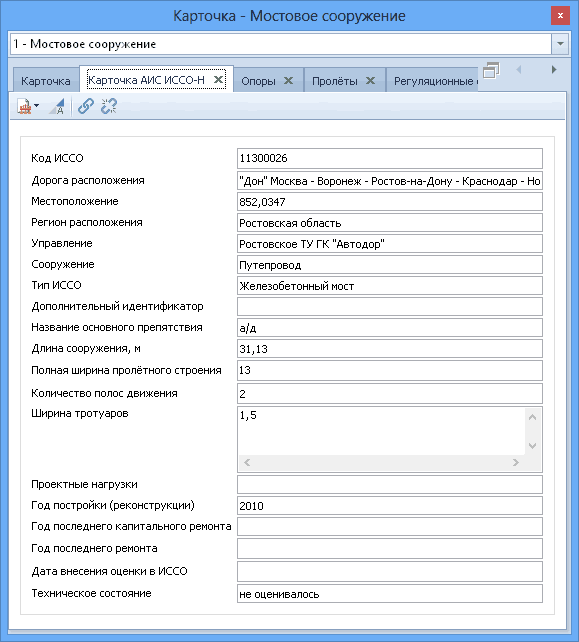Click the tab window list icon
Screen dimensions: 579x642
coord(491,70)
